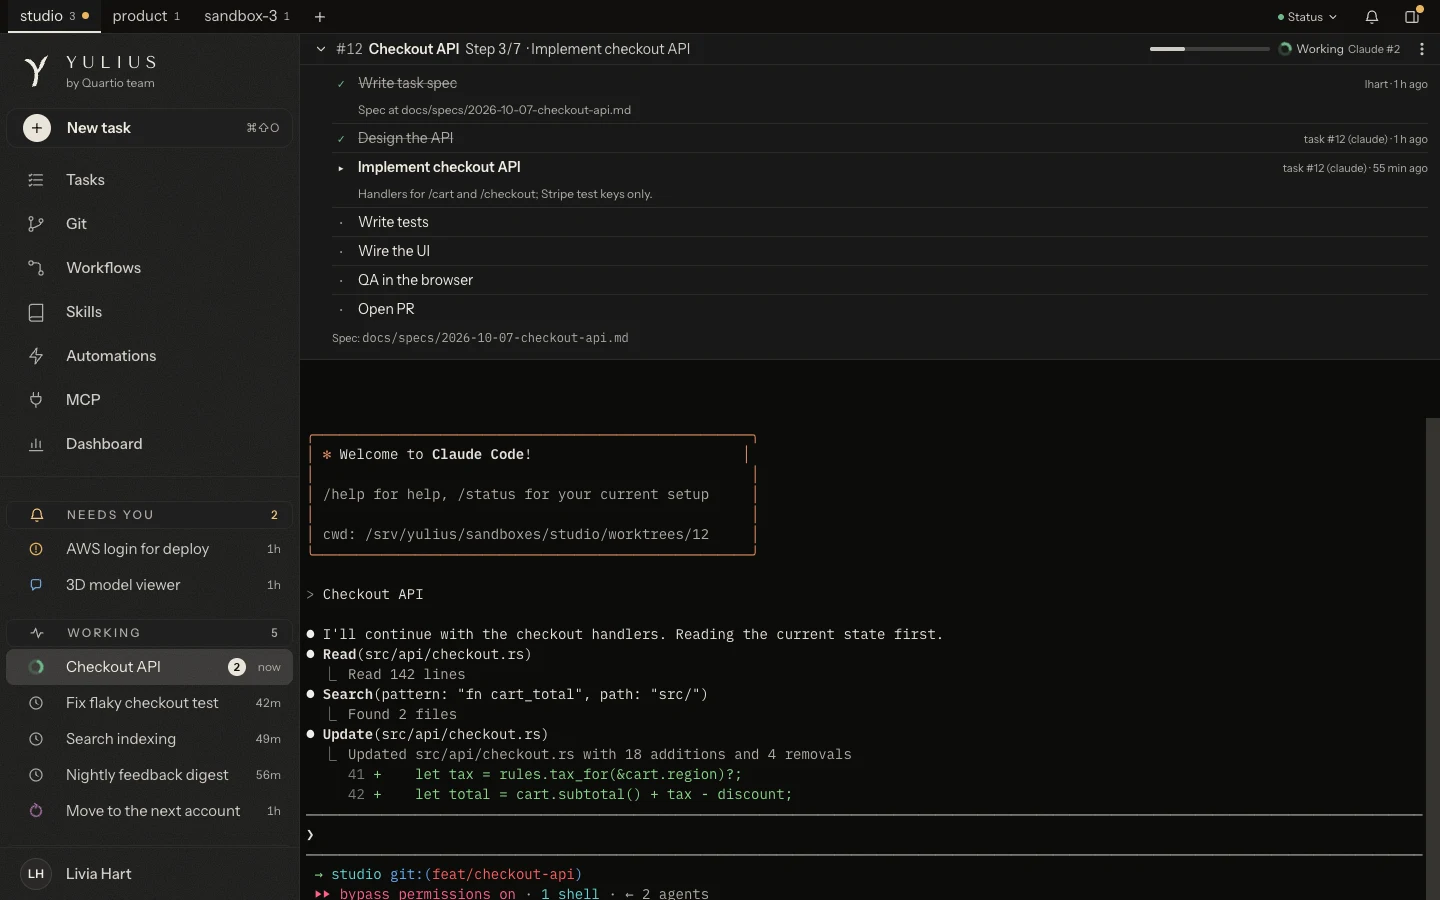Open the Automations lightning icon
The height and width of the screenshot is (900, 1440).
coord(36,356)
